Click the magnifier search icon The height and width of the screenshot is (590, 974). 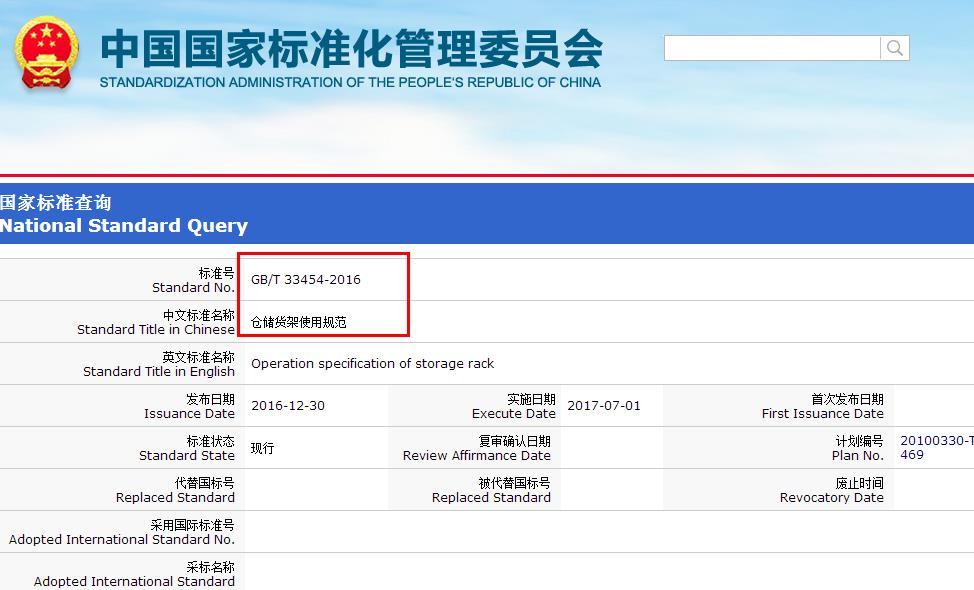[894, 48]
